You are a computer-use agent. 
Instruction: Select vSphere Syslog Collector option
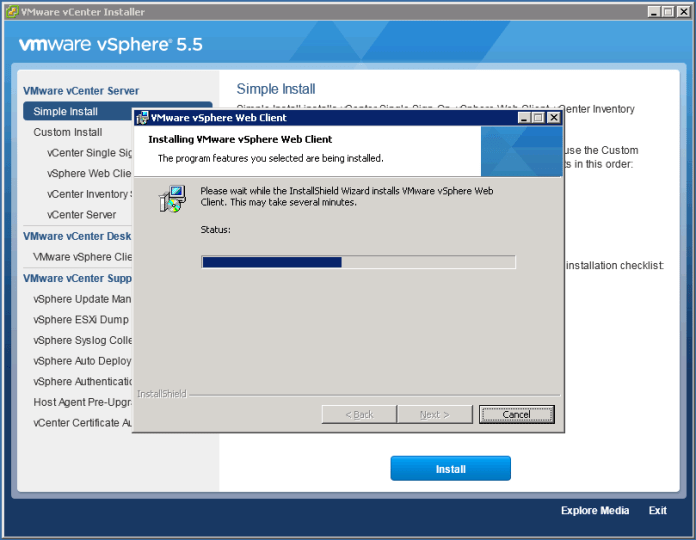82,341
